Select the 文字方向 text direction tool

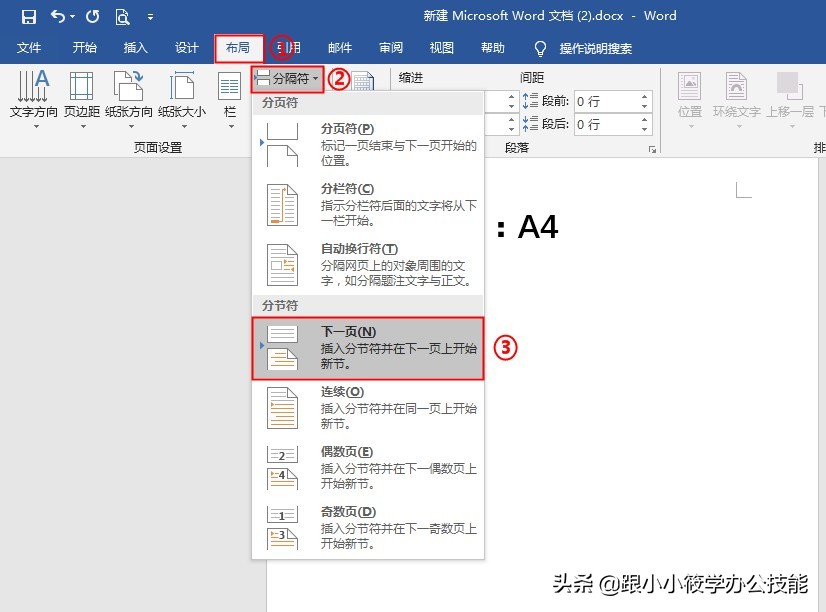click(33, 95)
